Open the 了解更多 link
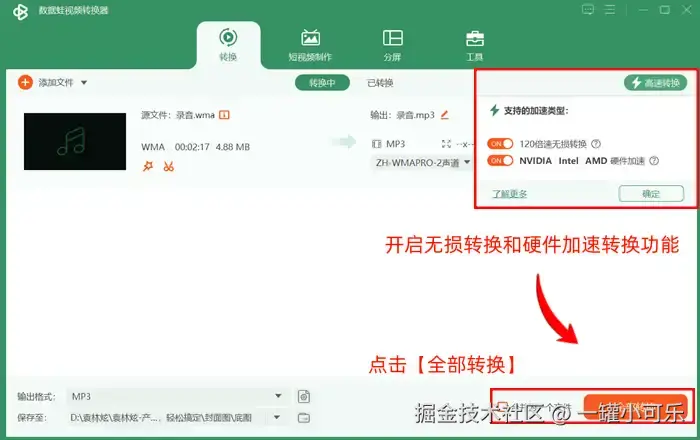700x440 pixels. pyautogui.click(x=509, y=194)
